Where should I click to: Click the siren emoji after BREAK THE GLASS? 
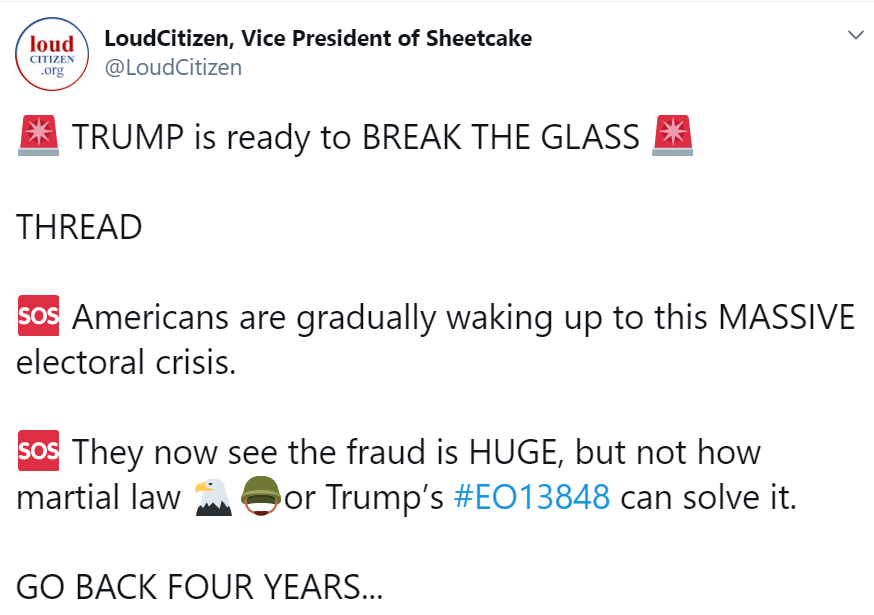(672, 136)
